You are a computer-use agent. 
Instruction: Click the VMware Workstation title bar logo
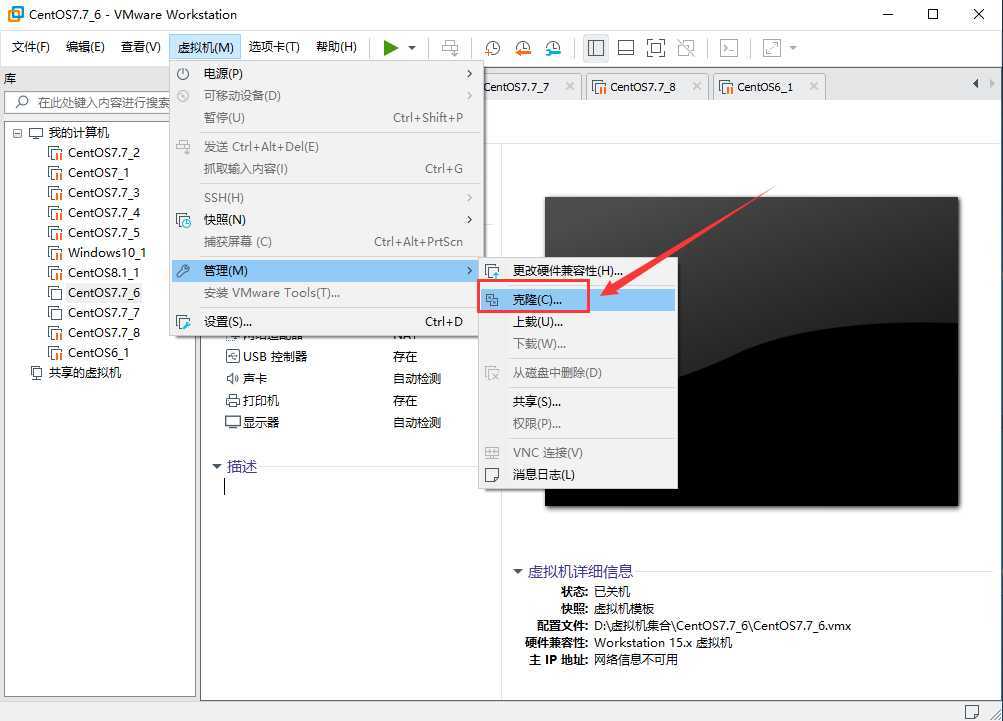tap(15, 14)
